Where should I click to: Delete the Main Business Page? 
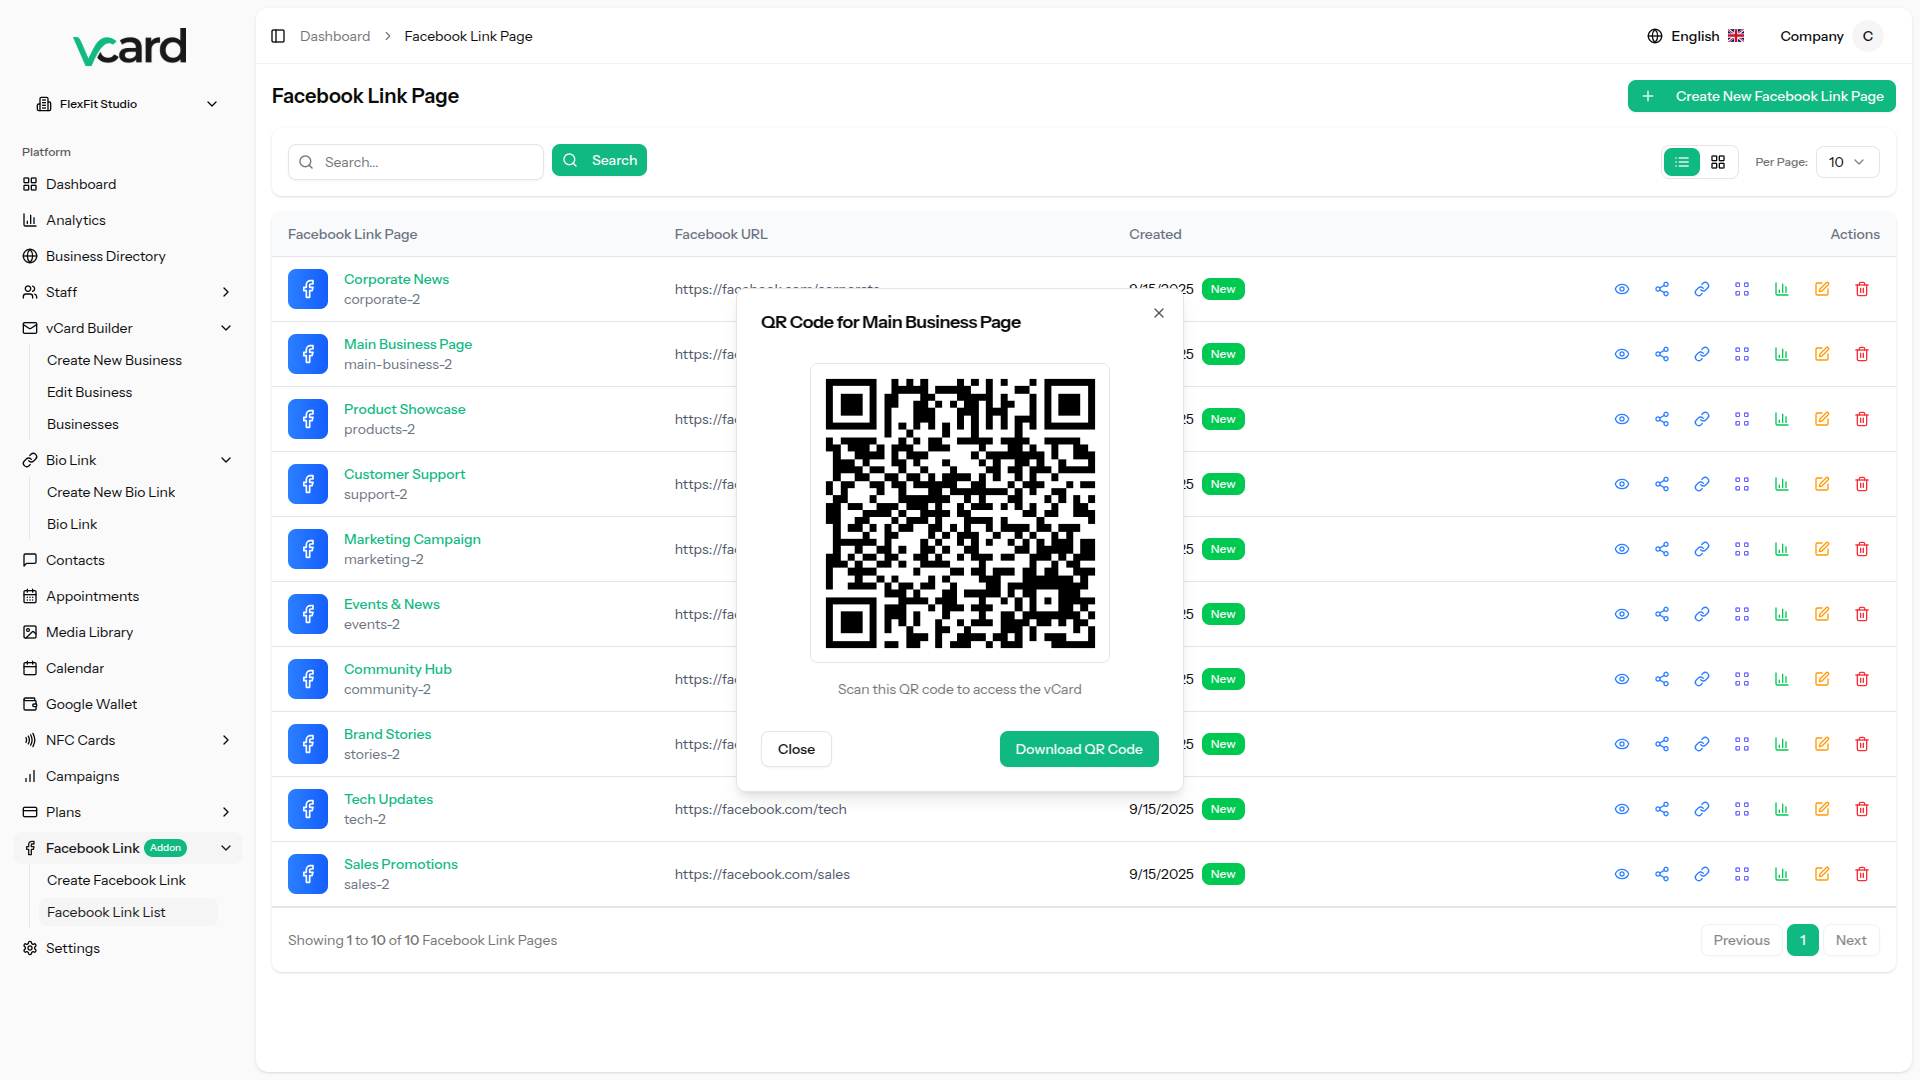click(x=1862, y=354)
